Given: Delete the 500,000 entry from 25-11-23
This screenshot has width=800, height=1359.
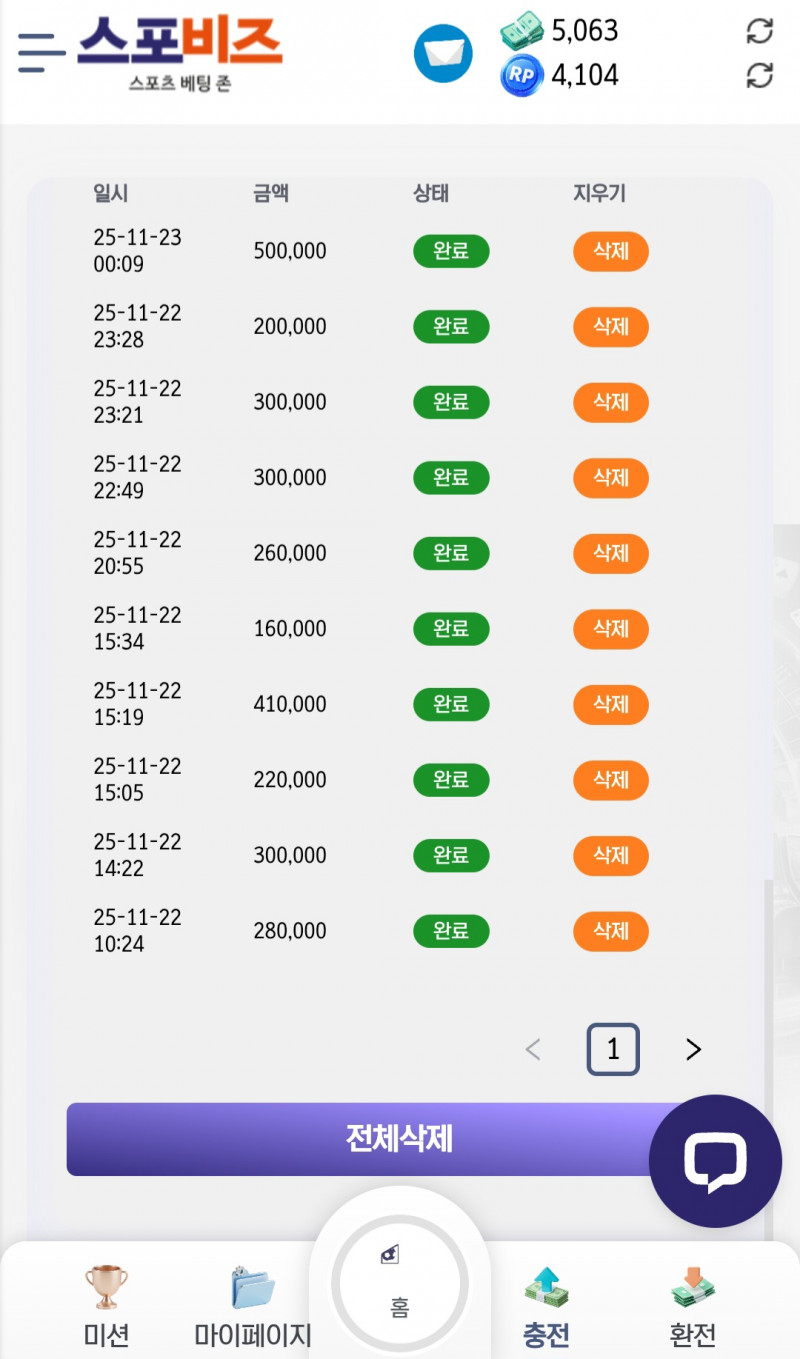Looking at the screenshot, I should click(x=610, y=251).
